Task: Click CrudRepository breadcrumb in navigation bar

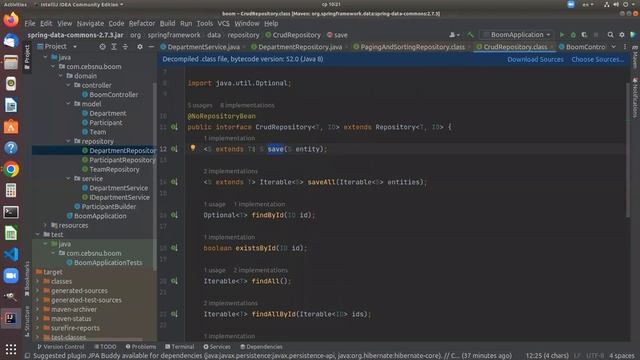Action: (293, 35)
